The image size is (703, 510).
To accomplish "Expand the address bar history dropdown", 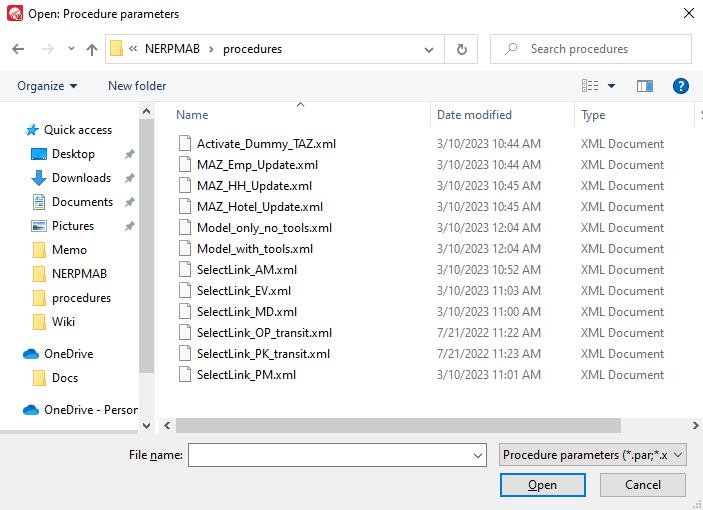I will click(x=429, y=49).
